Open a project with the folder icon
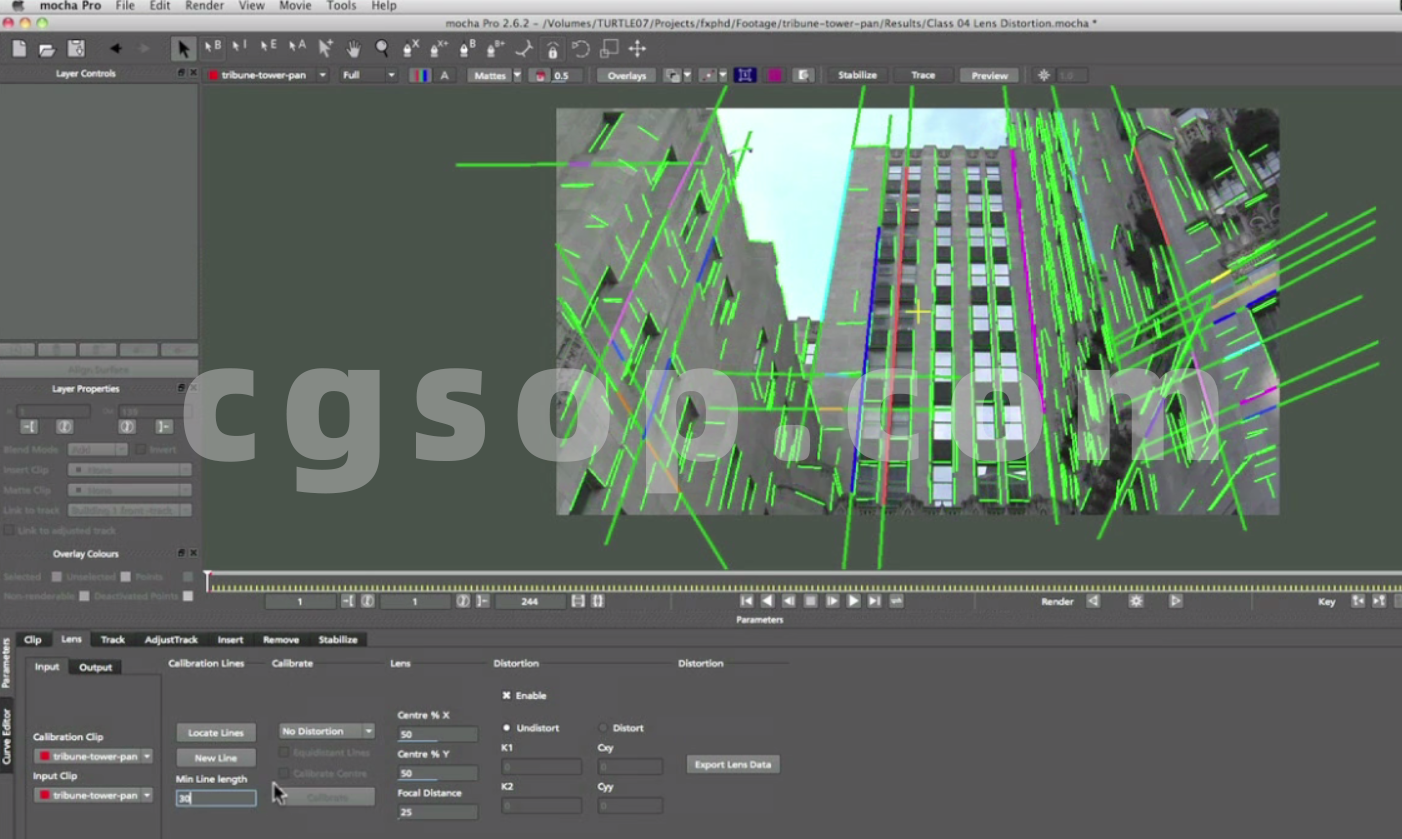 (x=47, y=48)
